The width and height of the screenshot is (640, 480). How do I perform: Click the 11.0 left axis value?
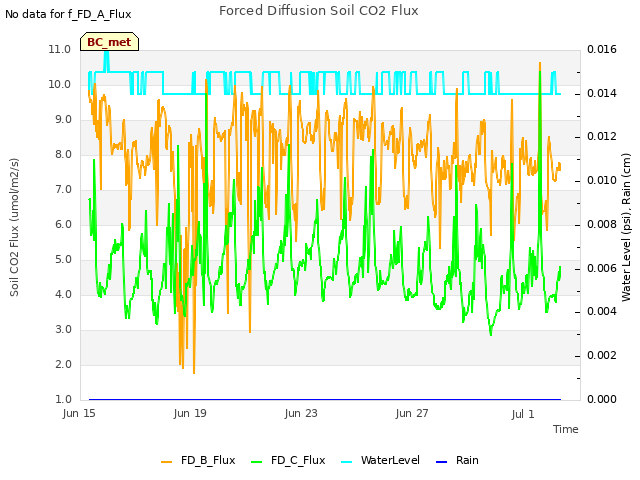pos(60,49)
